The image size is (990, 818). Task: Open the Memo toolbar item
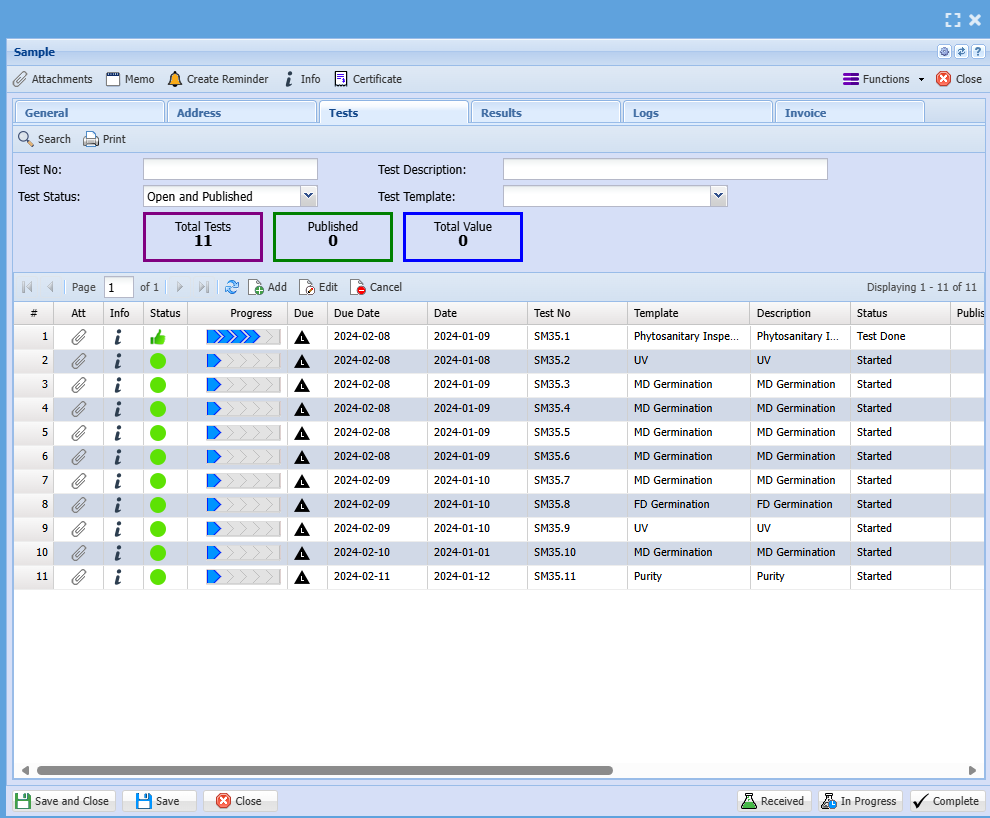(130, 79)
